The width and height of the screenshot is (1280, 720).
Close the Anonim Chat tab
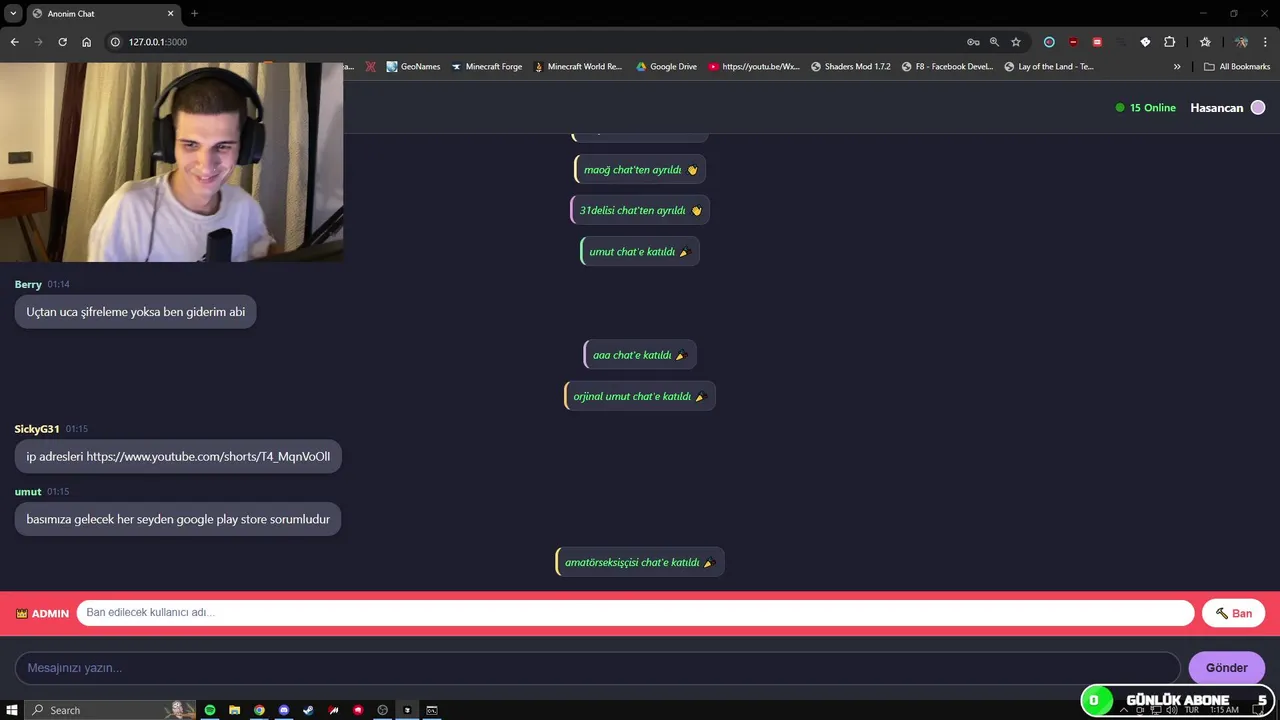pos(170,14)
